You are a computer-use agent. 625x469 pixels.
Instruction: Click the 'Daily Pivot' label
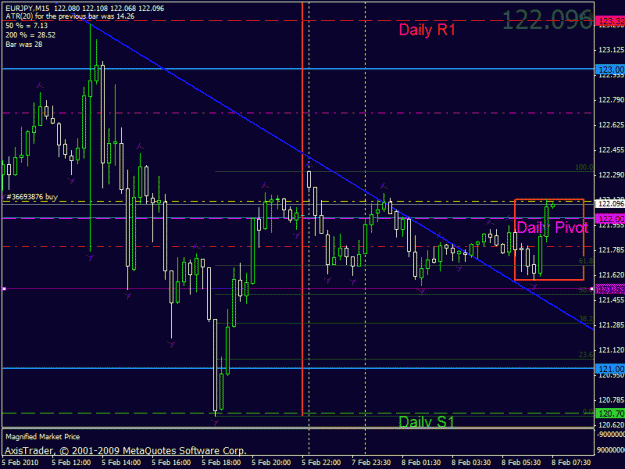tap(552, 228)
